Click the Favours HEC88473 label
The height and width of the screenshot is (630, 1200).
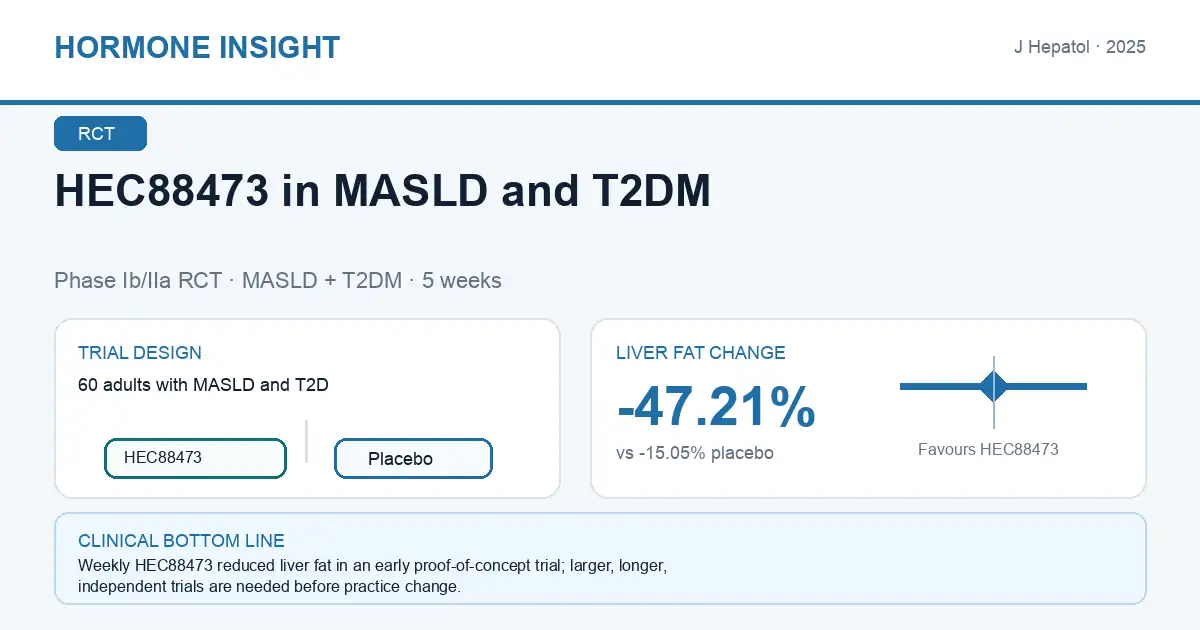988,449
